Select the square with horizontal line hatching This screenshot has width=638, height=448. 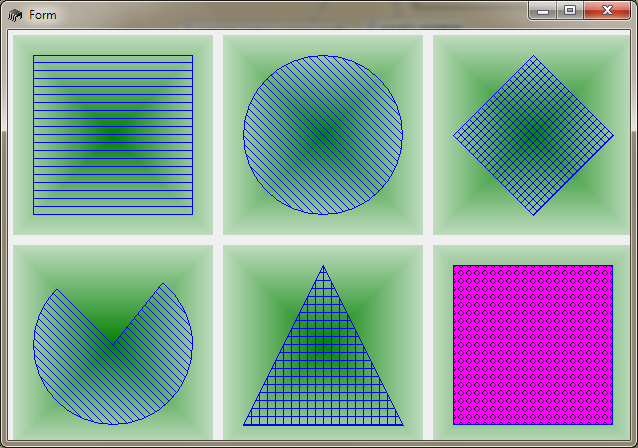(113, 135)
